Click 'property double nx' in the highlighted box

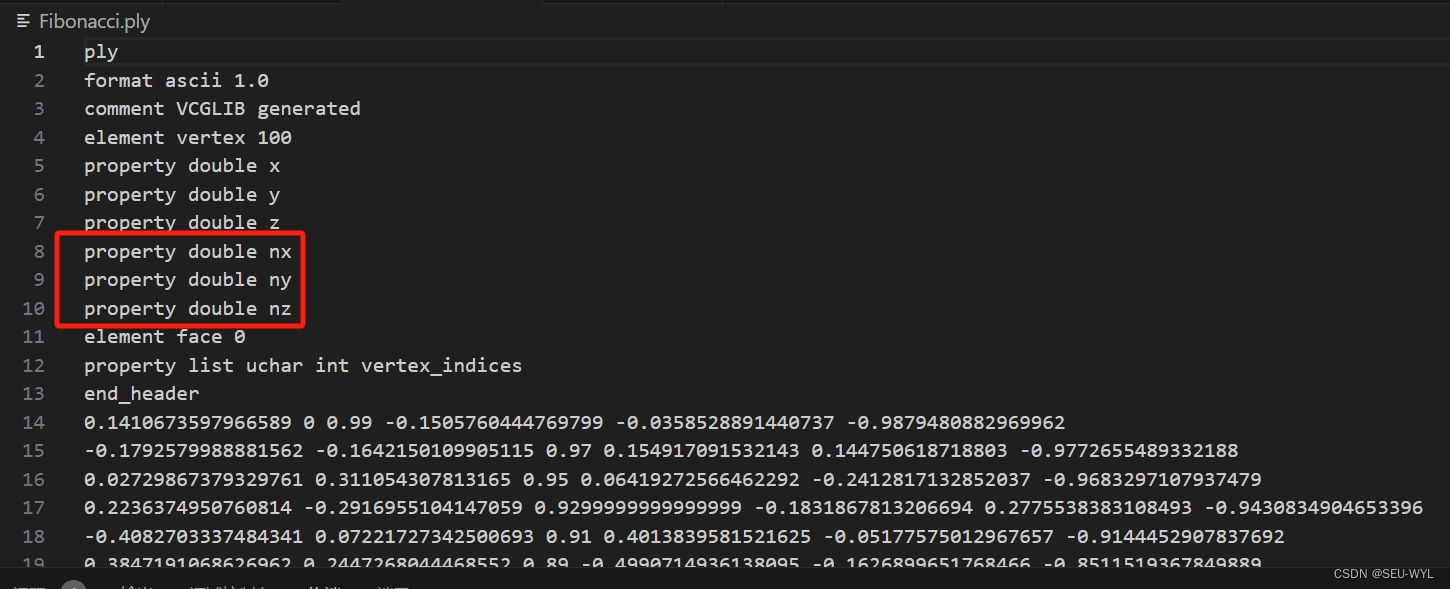188,251
